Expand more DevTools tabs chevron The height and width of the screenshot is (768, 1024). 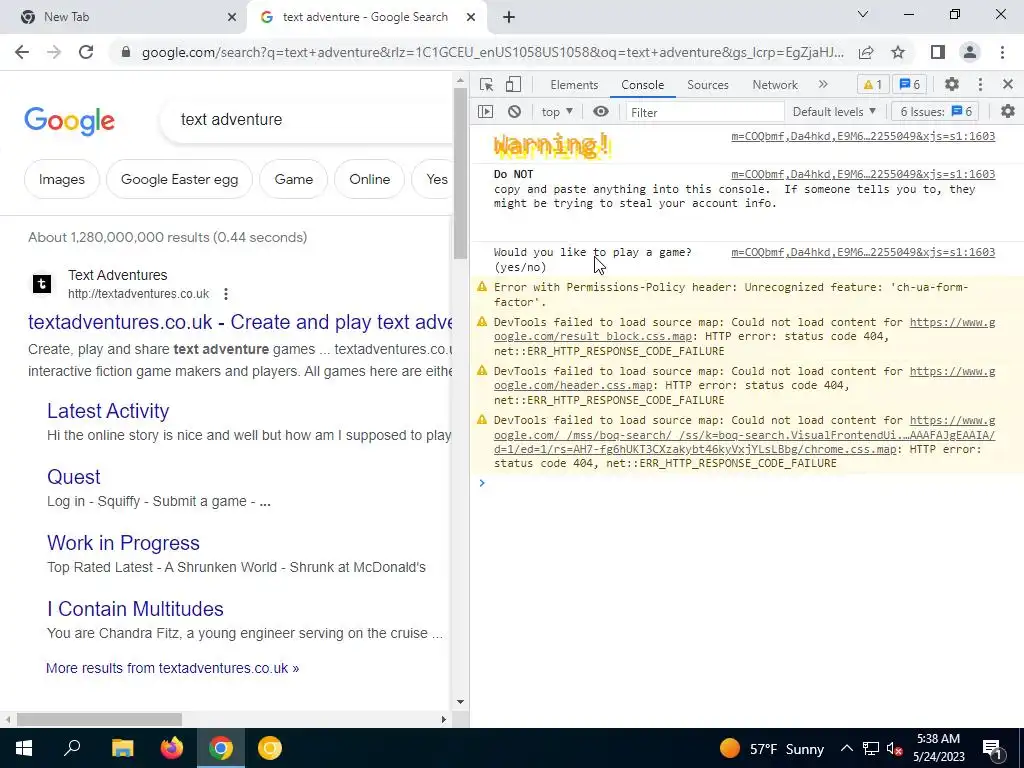tap(823, 84)
